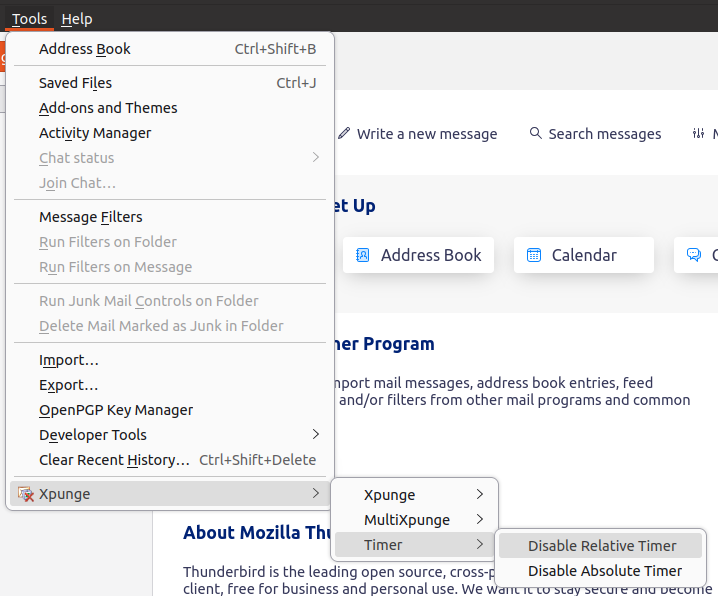Open the Tools menu in menu bar
The image size is (718, 596).
[29, 19]
